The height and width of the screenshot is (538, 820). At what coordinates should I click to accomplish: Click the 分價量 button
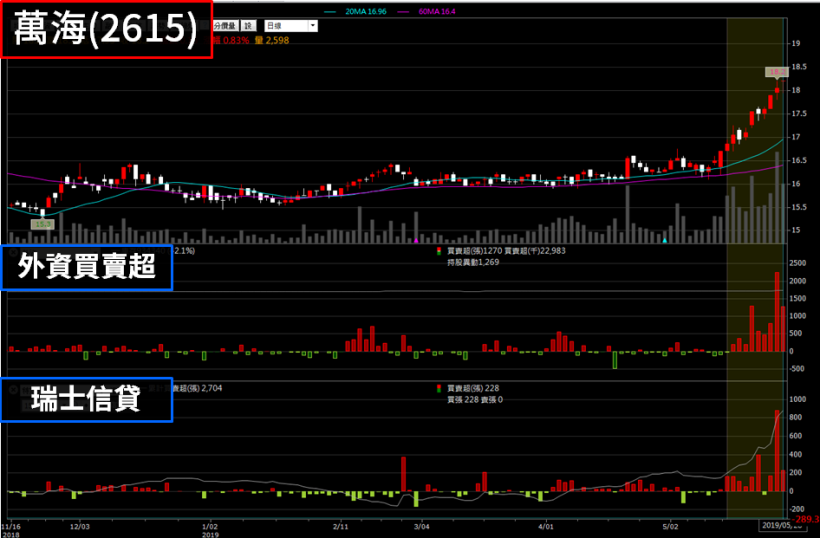tap(225, 26)
